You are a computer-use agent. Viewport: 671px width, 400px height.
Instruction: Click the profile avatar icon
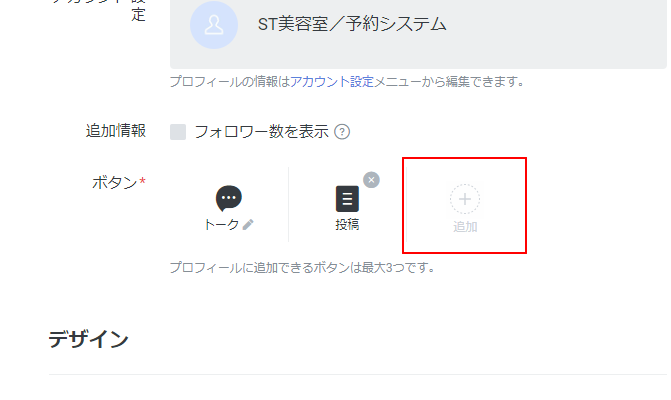[214, 25]
